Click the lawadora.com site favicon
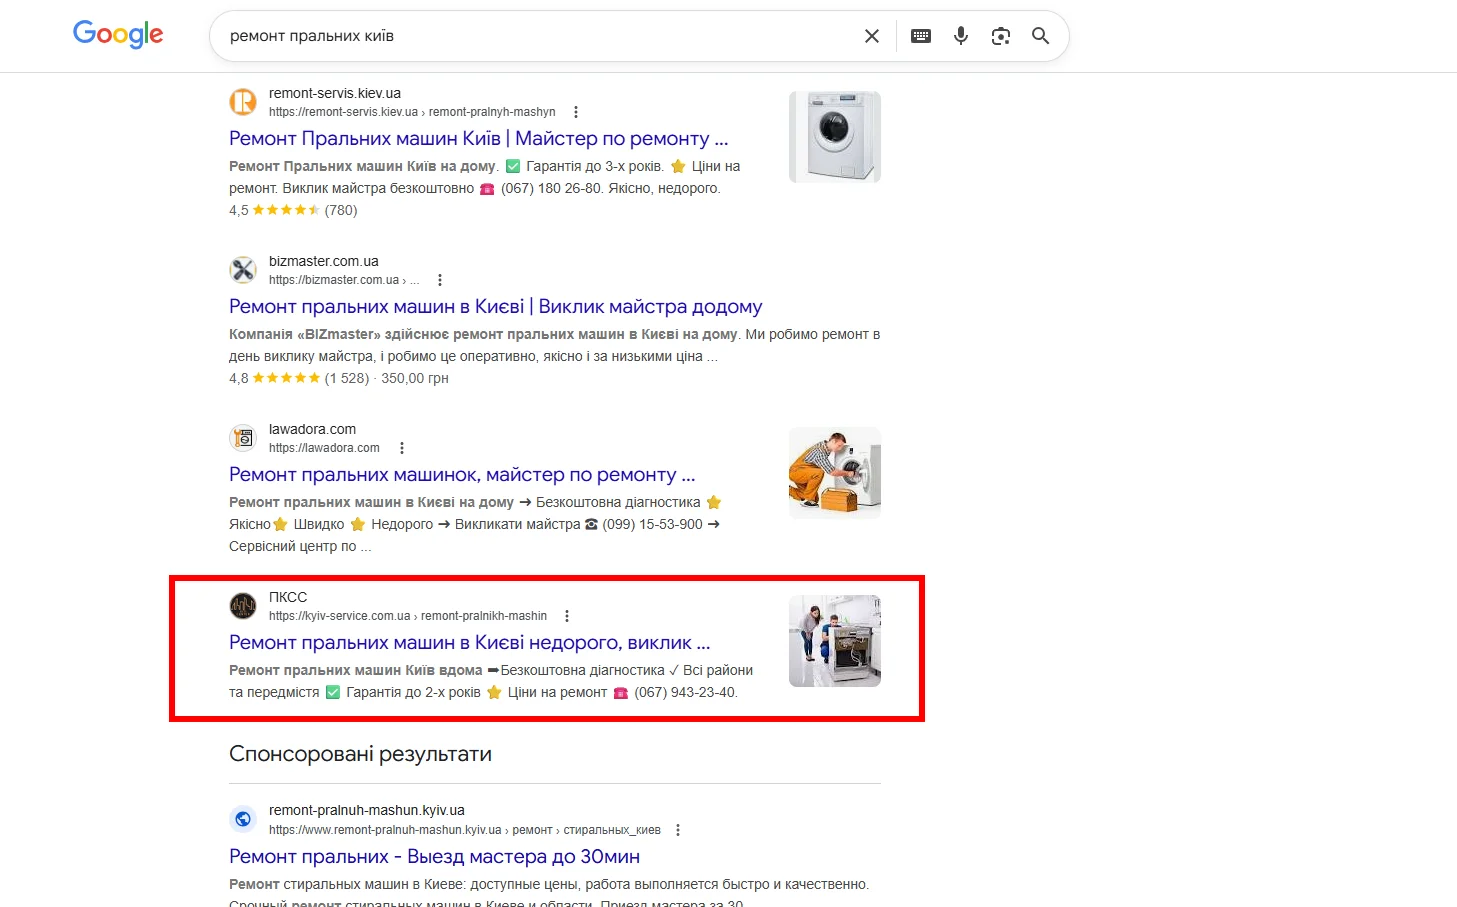 point(243,437)
